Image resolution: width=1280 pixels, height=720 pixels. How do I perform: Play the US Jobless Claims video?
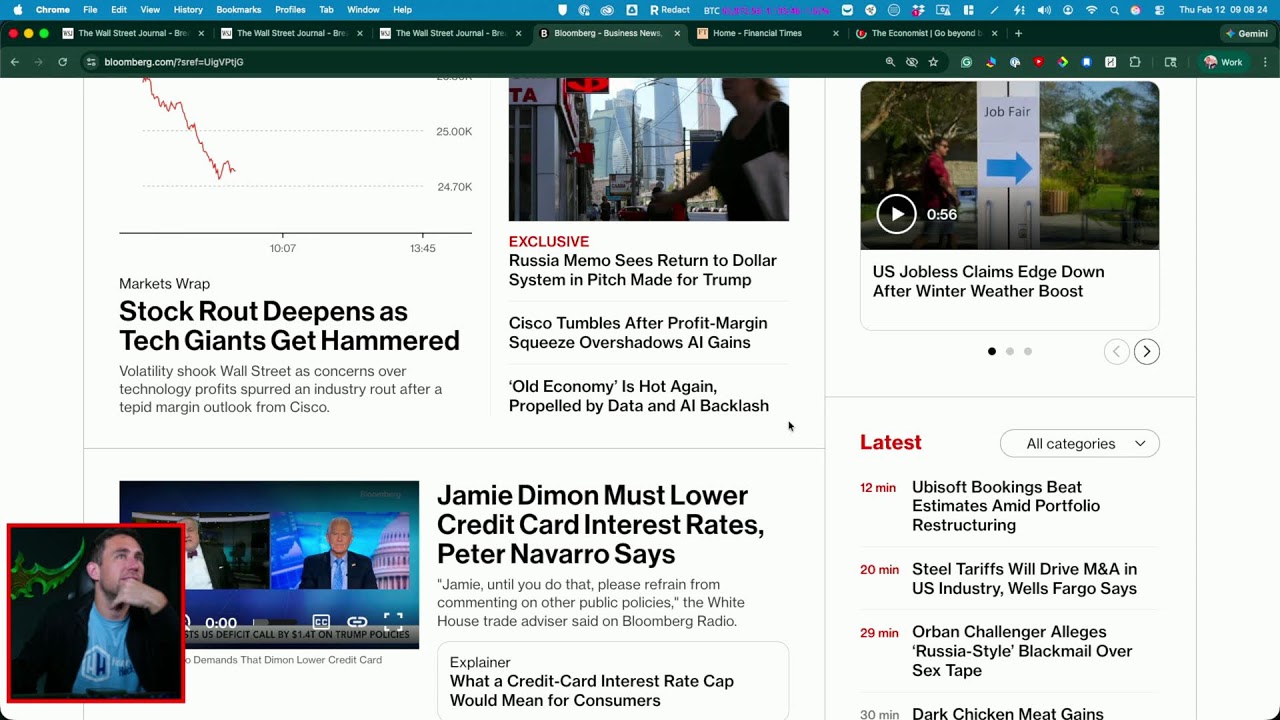point(896,214)
